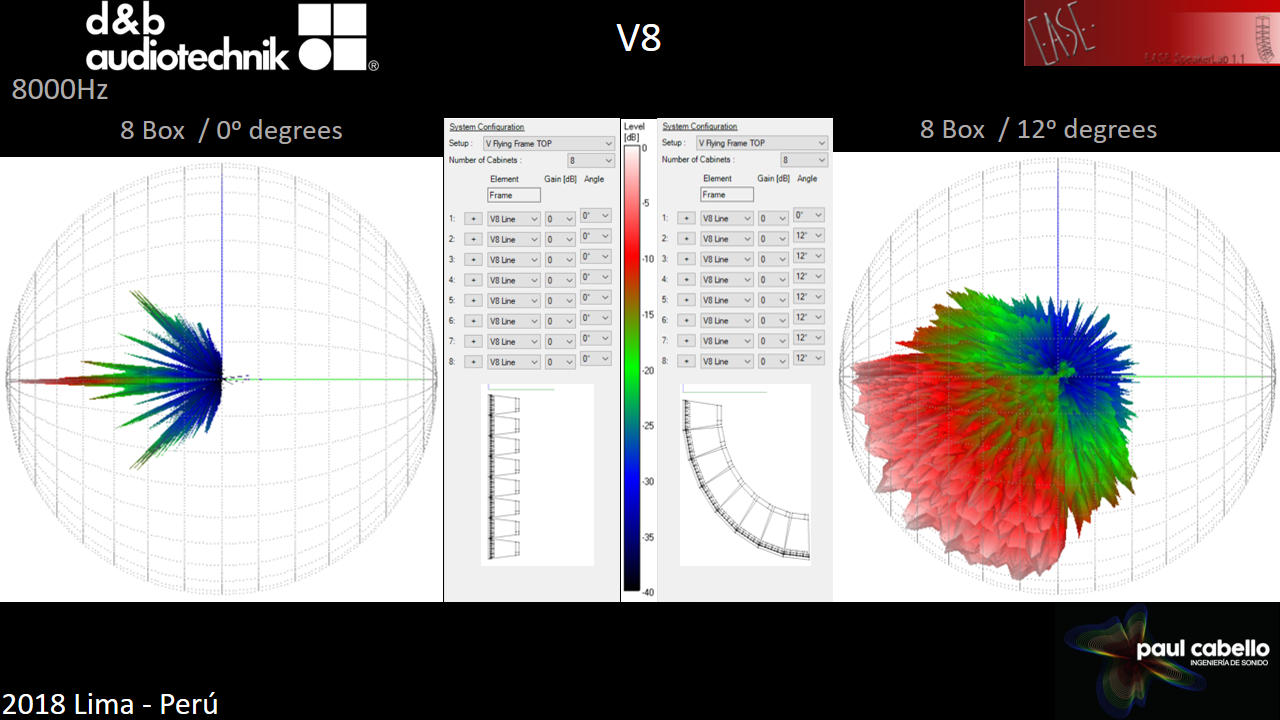The width and height of the screenshot is (1280, 720).
Task: Open row 3 V8 Line element dropdown, left panel
Action: click(x=514, y=260)
